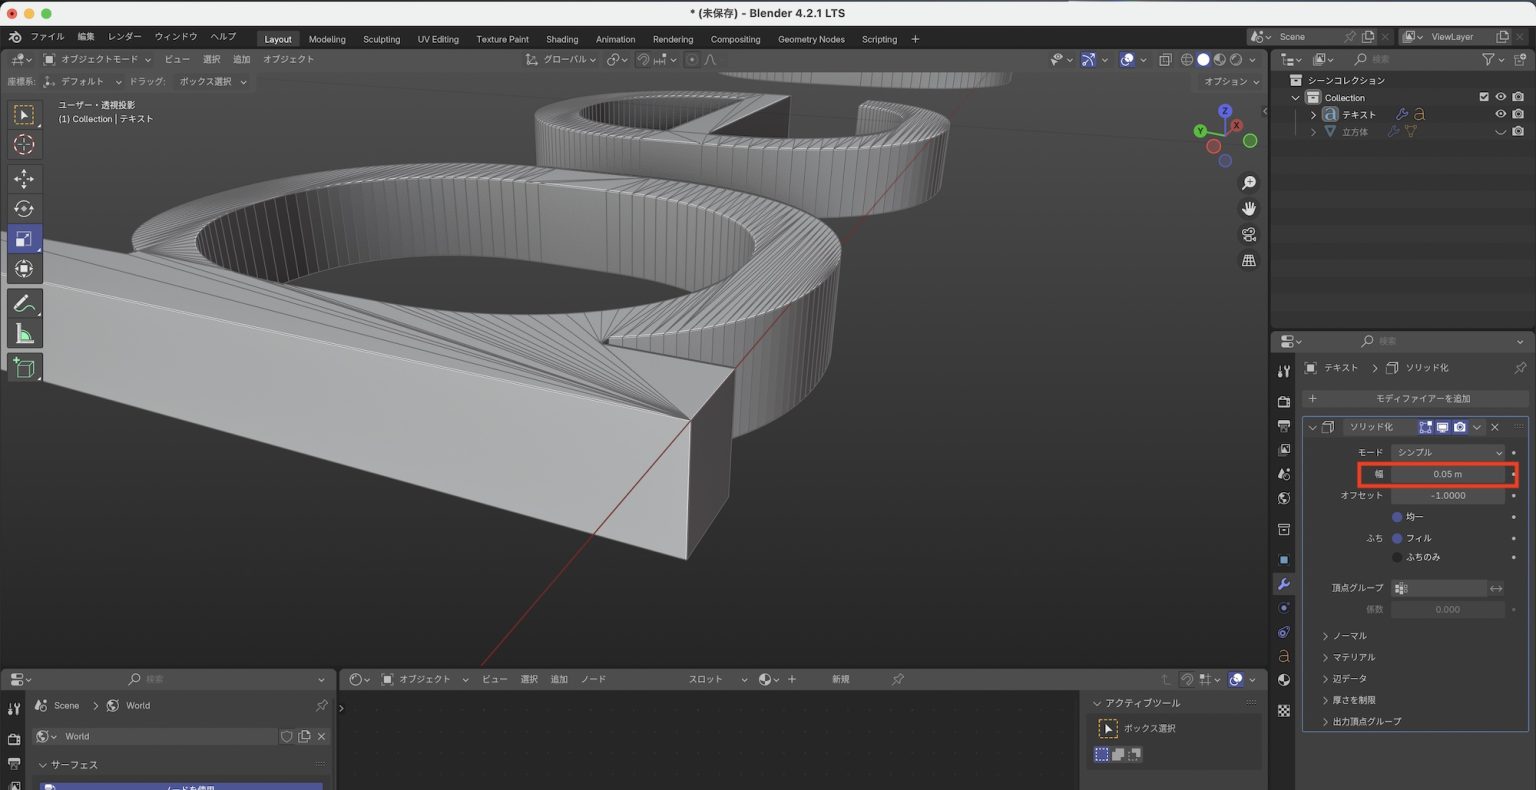Toggle proportional editing in the header
This screenshot has height=790, width=1536.
[x=691, y=59]
